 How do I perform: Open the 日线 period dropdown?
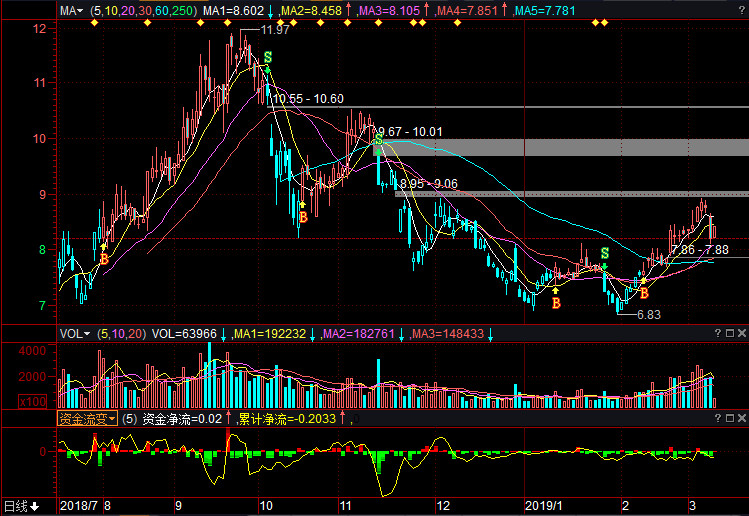coord(21,506)
